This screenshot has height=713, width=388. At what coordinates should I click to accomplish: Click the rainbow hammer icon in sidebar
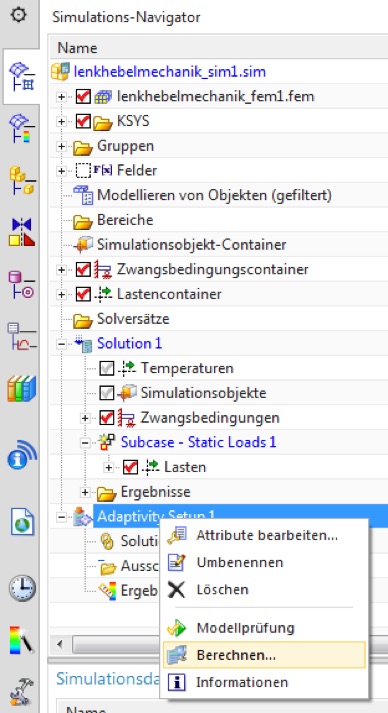(x=21, y=639)
